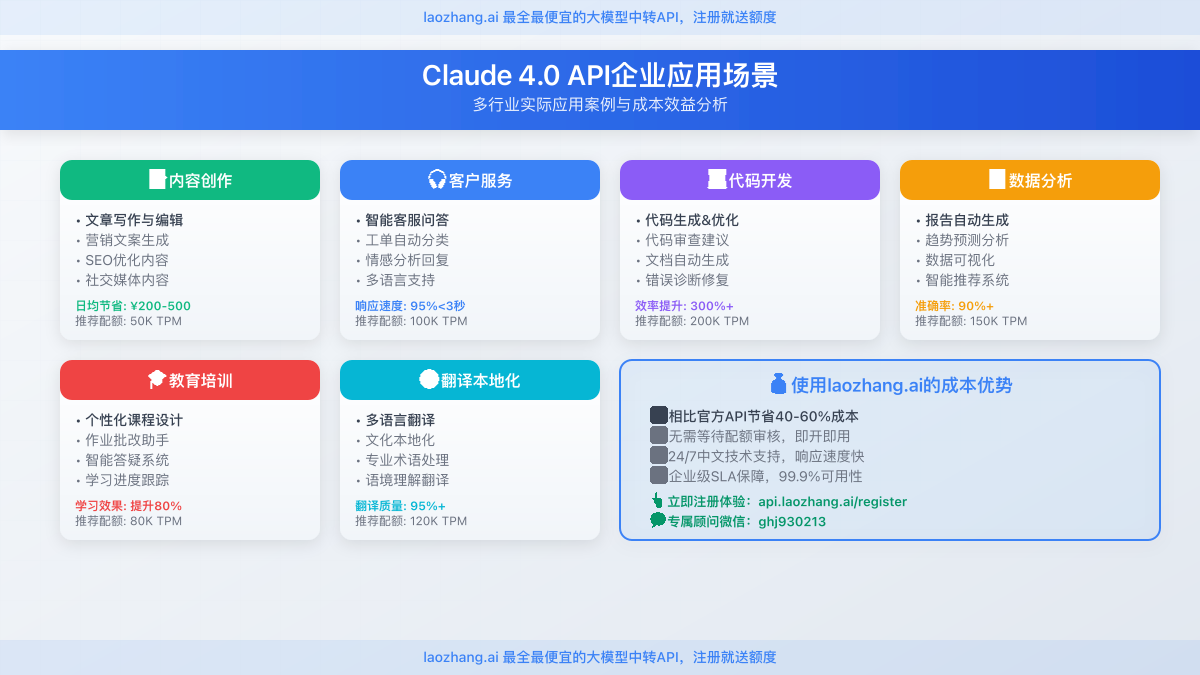The width and height of the screenshot is (1200, 675).
Task: Click the pointing hand icon beside 立即注册体验
Action: tap(657, 501)
